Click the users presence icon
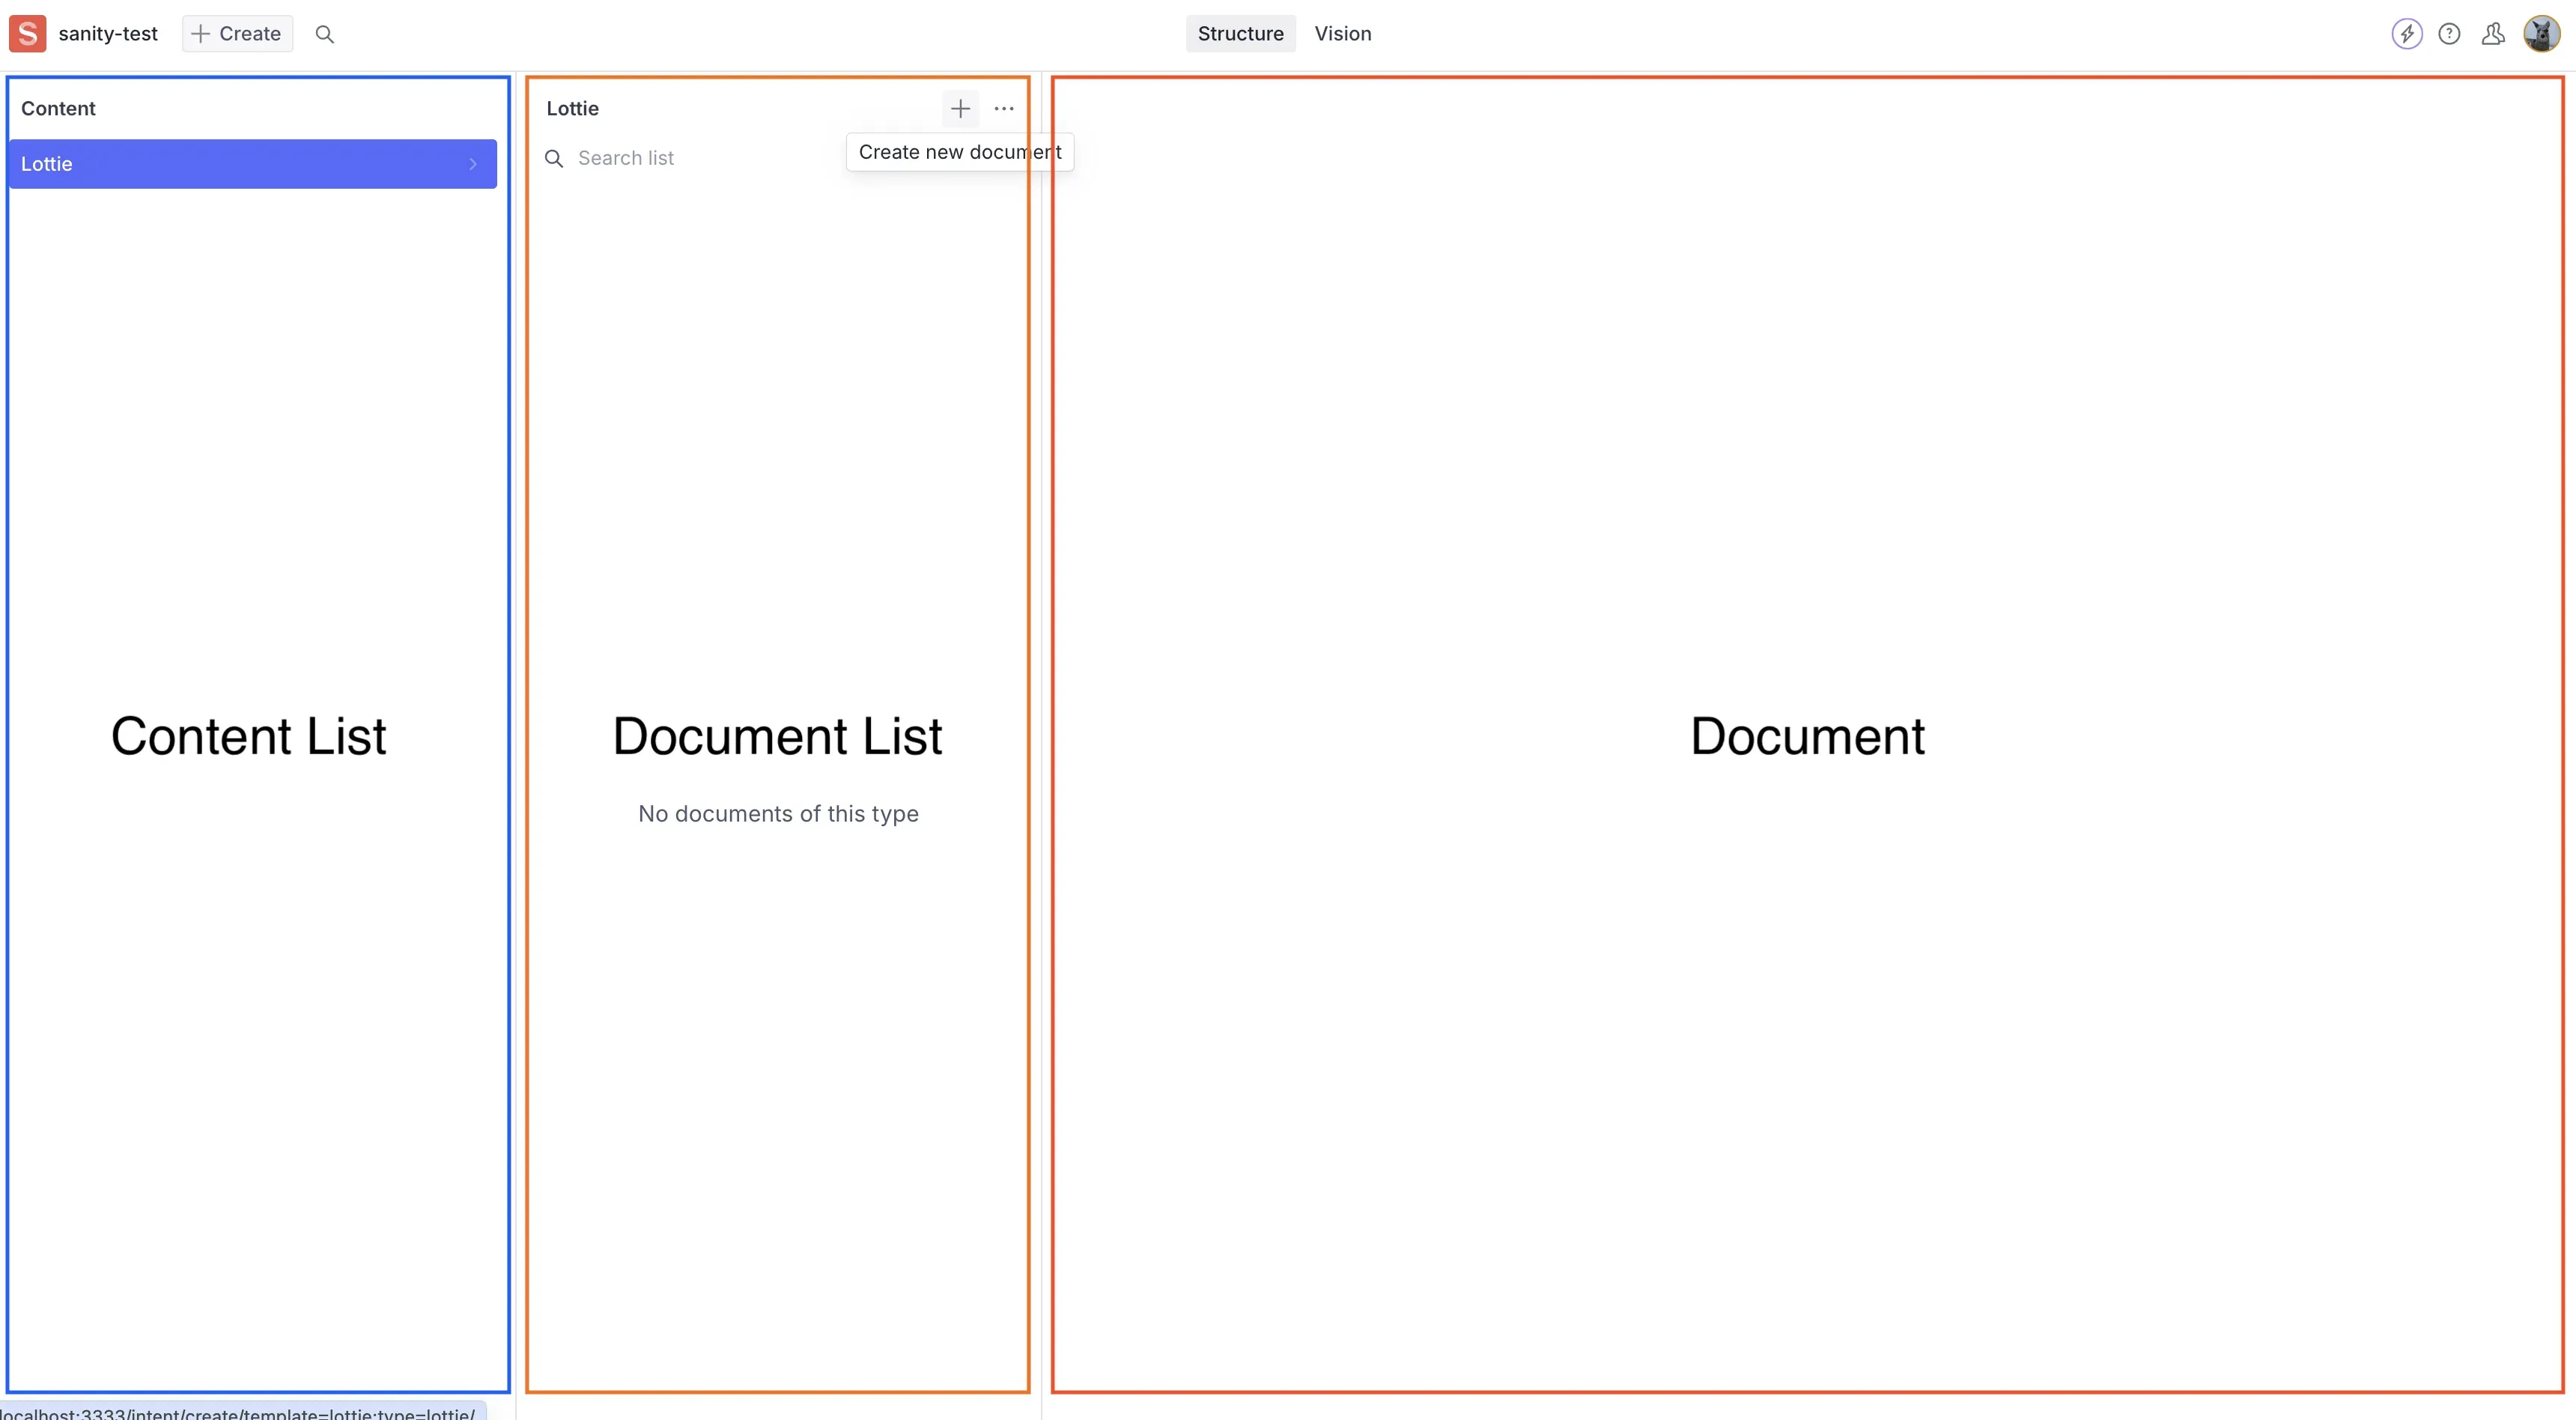This screenshot has height=1420, width=2576. click(2493, 34)
